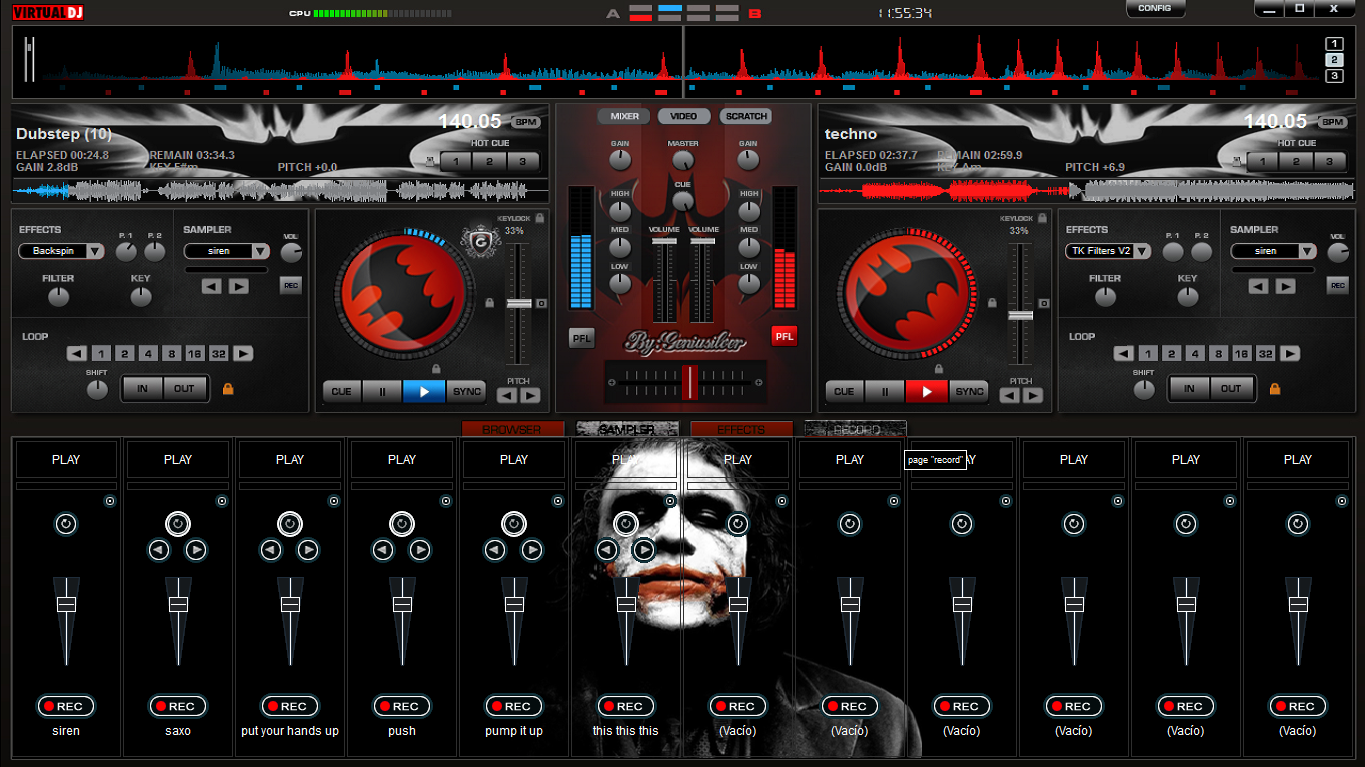The height and width of the screenshot is (767, 1365).
Task: Select waveform zoom level 1
Action: pyautogui.click(x=1334, y=44)
